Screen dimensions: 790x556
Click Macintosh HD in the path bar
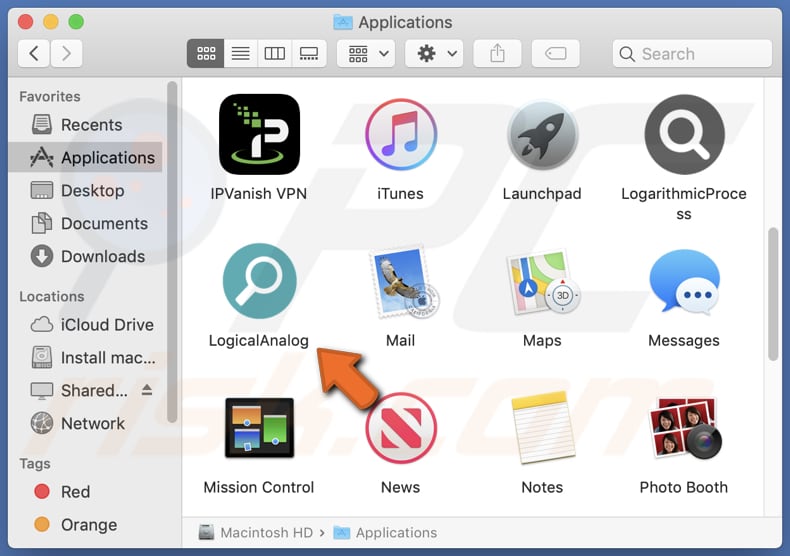point(256,532)
